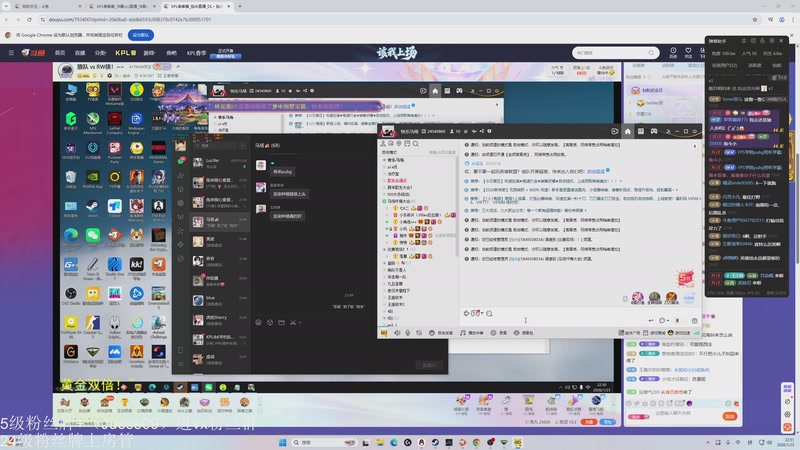Open Steam from the Windows taskbar
This screenshot has width=800, height=450.
point(435,442)
